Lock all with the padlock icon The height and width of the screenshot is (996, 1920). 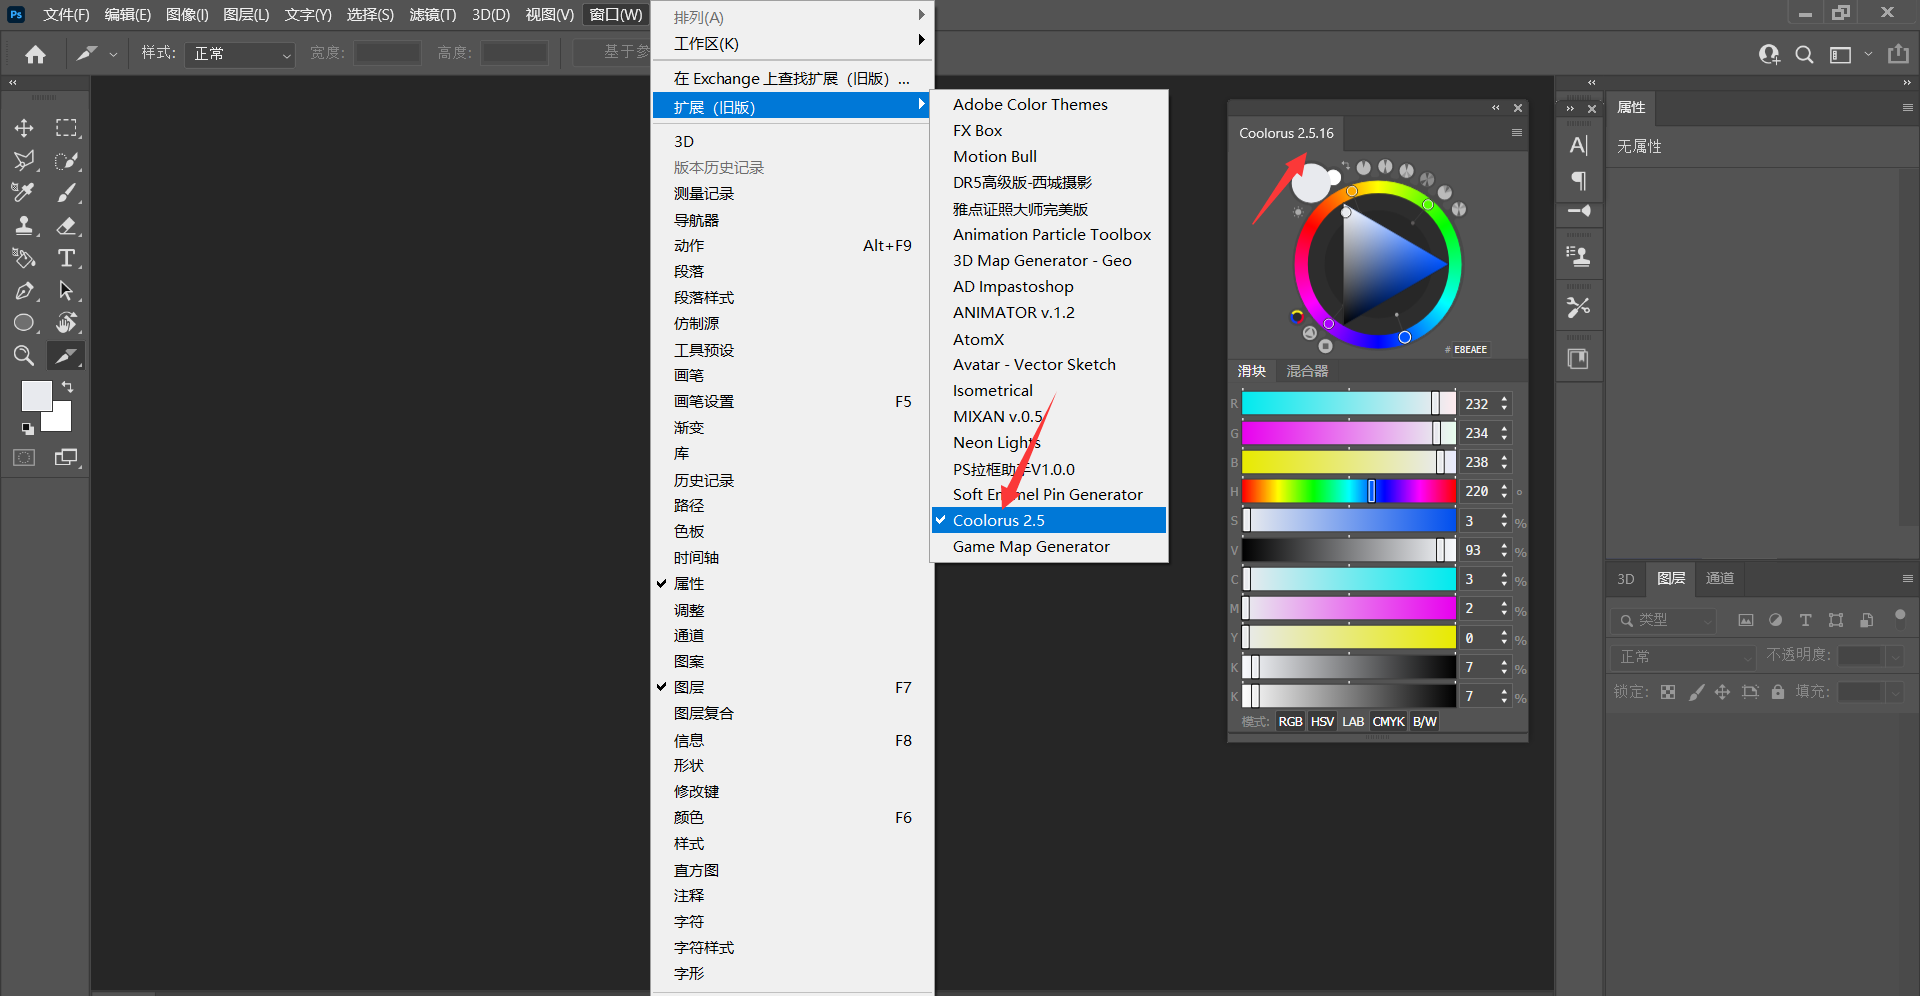click(x=1778, y=692)
